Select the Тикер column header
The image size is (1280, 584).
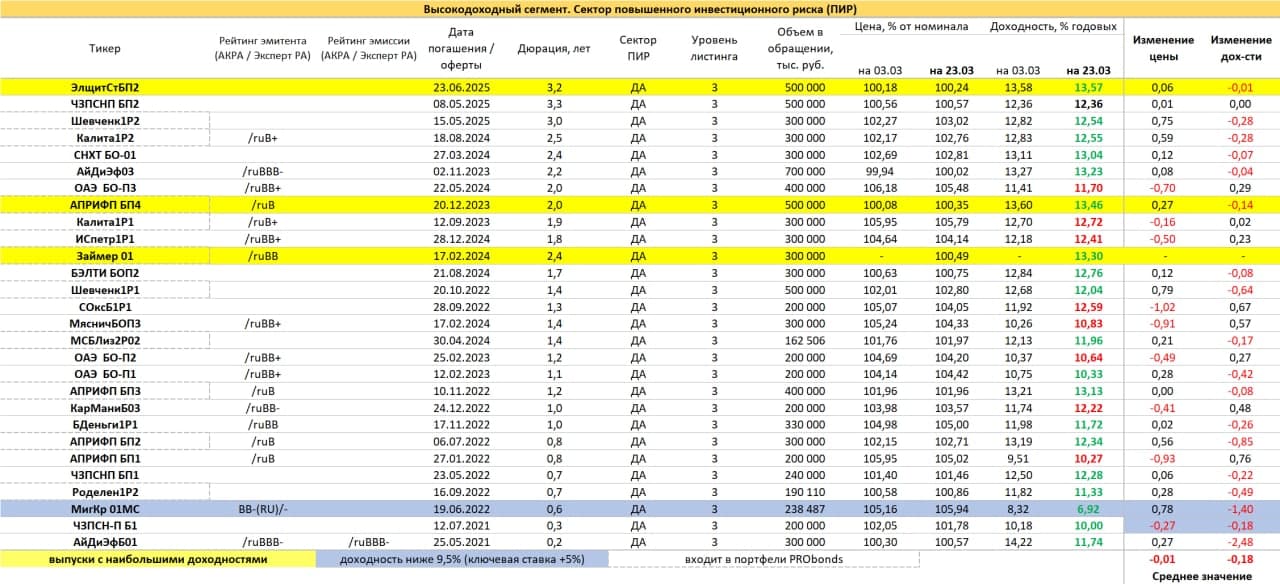tap(105, 48)
